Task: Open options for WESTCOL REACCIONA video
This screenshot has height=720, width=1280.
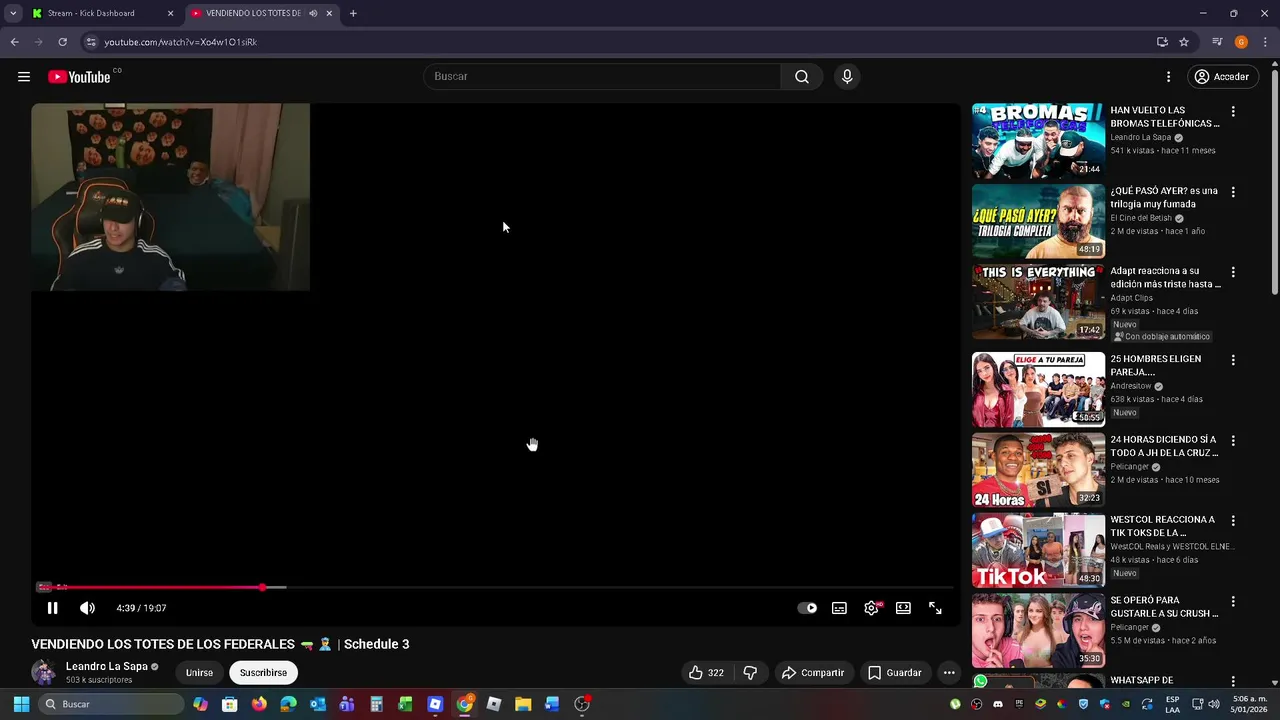Action: click(1233, 521)
